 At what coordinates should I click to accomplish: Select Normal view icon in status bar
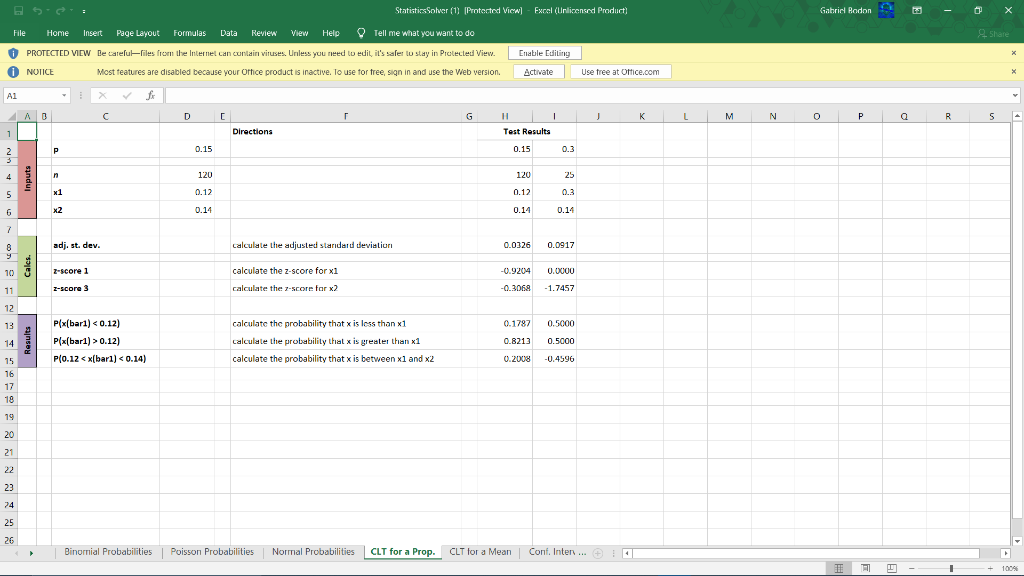838,568
